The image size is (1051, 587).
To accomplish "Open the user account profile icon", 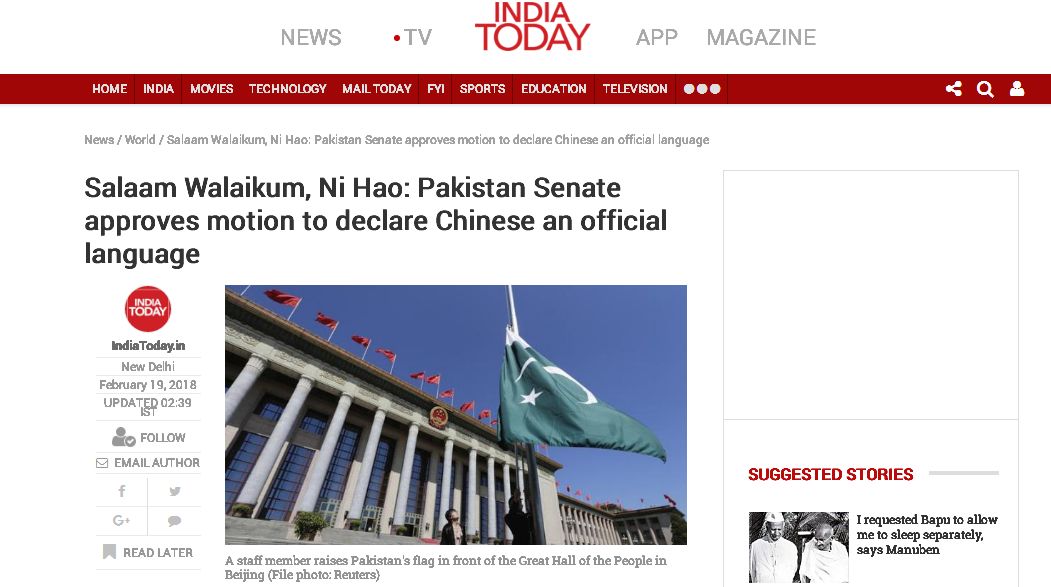I will point(1017,88).
